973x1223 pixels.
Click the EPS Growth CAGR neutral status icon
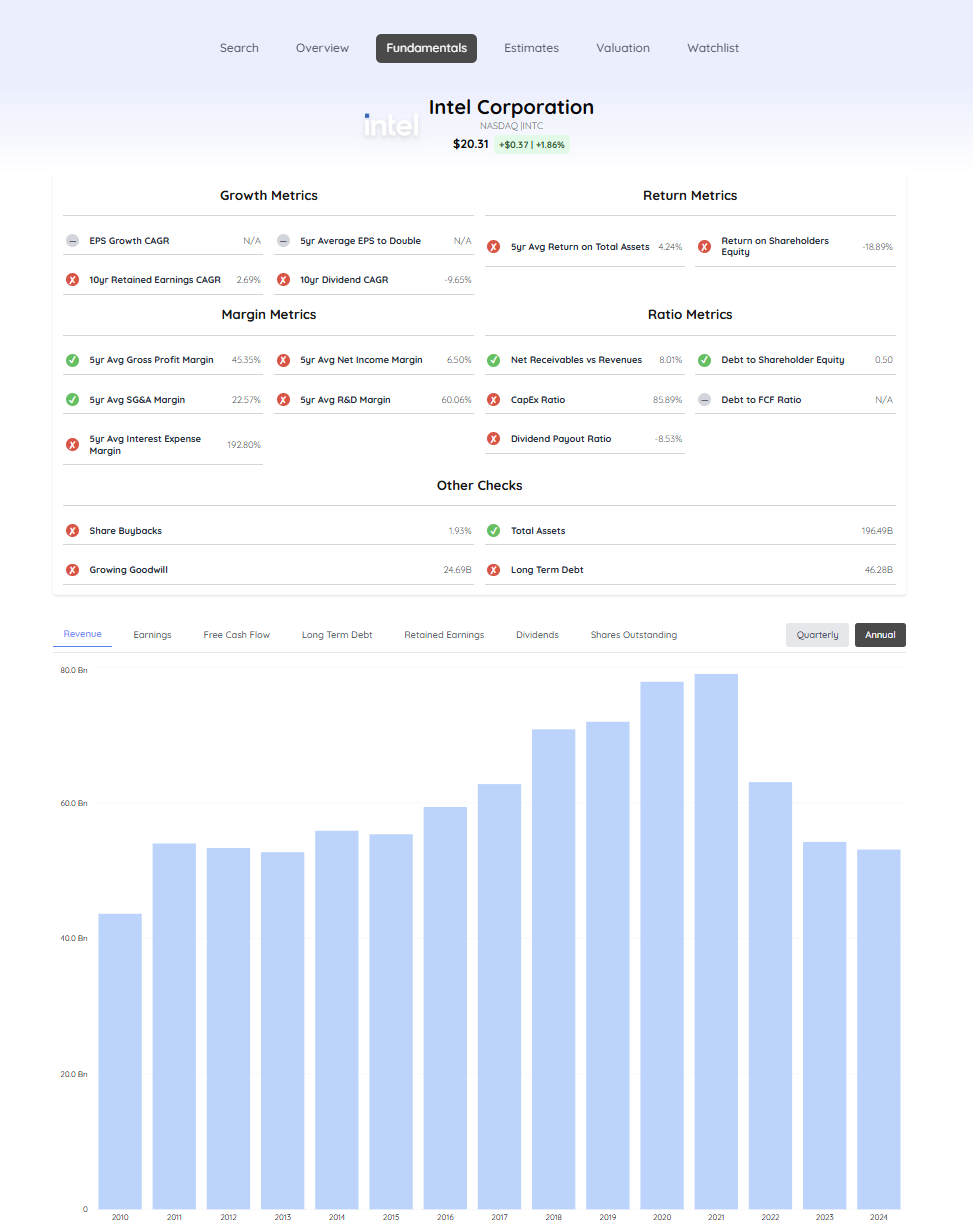click(x=72, y=241)
